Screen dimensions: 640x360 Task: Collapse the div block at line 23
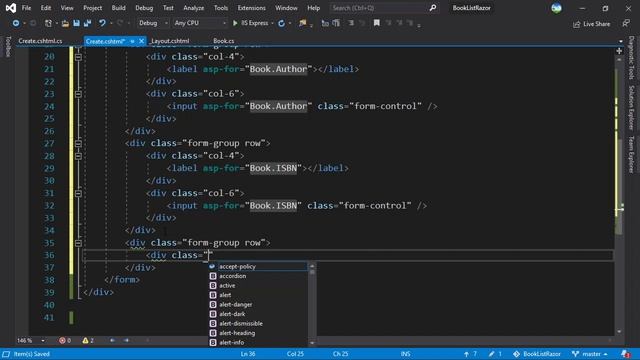point(78,94)
